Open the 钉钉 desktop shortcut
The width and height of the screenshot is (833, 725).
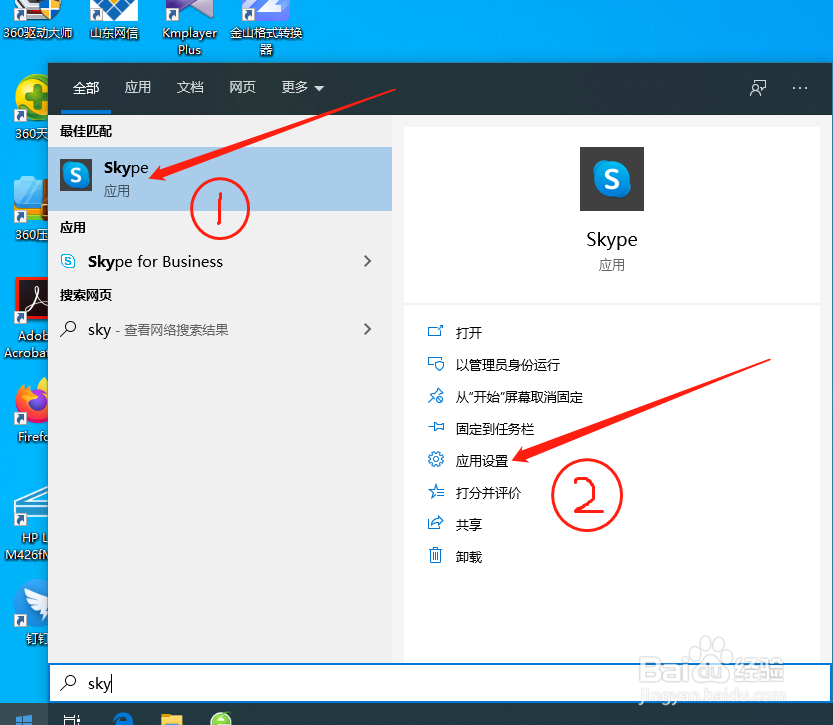click(31, 612)
